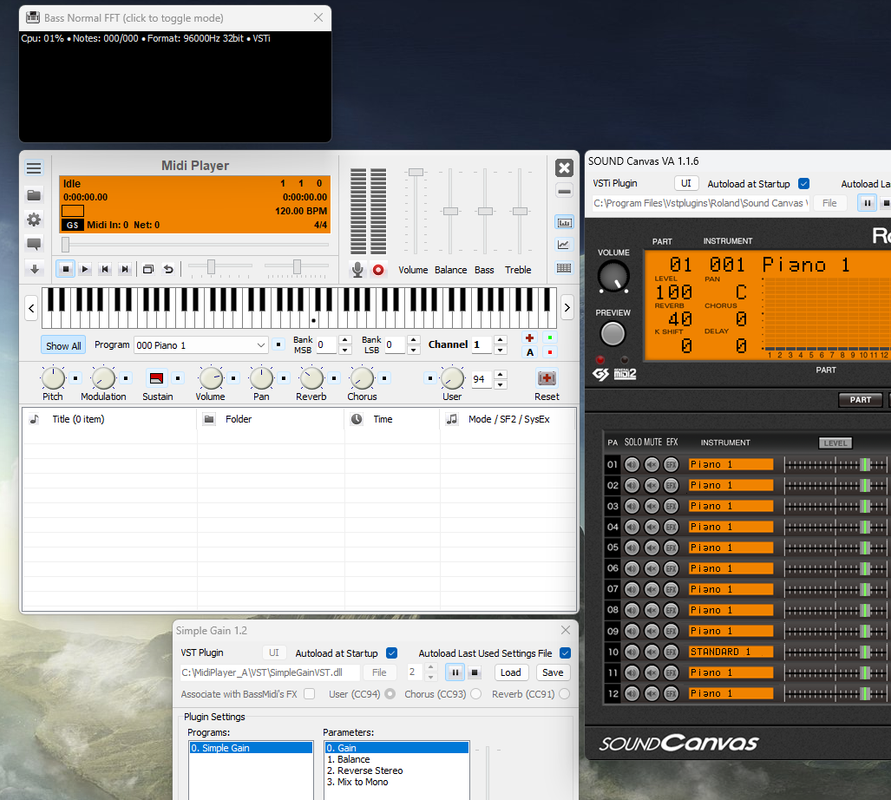The width and height of the screenshot is (891, 800).
Task: Stop playback in Midi Player
Action: pos(65,269)
